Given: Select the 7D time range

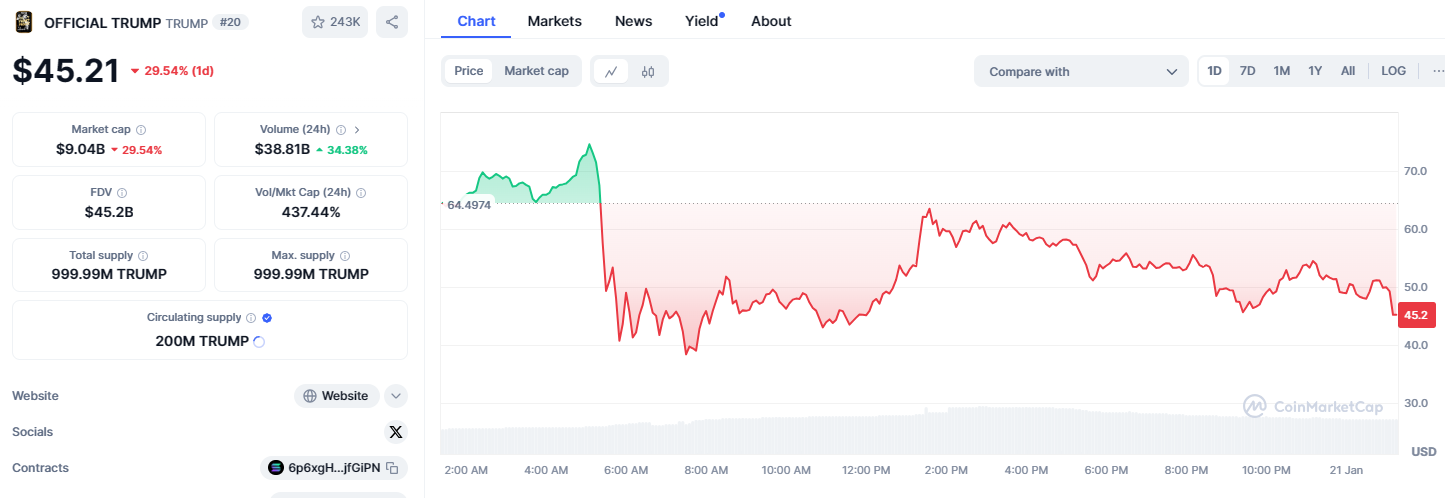Looking at the screenshot, I should 1247,71.
